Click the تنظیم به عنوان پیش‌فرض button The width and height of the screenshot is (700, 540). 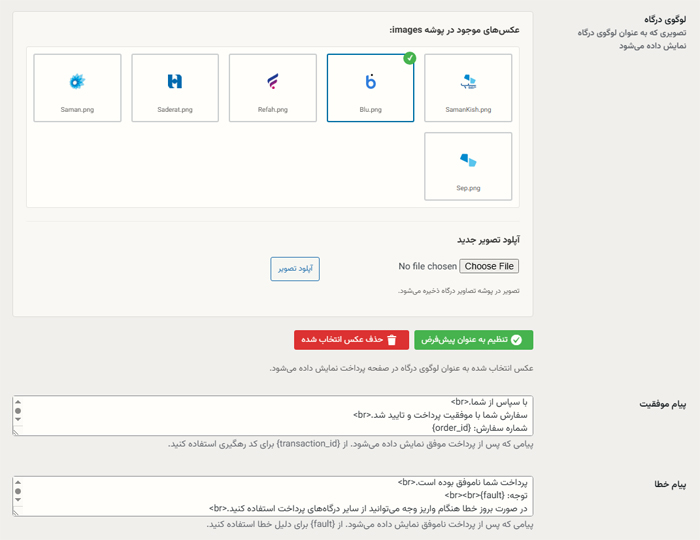pyautogui.click(x=474, y=340)
